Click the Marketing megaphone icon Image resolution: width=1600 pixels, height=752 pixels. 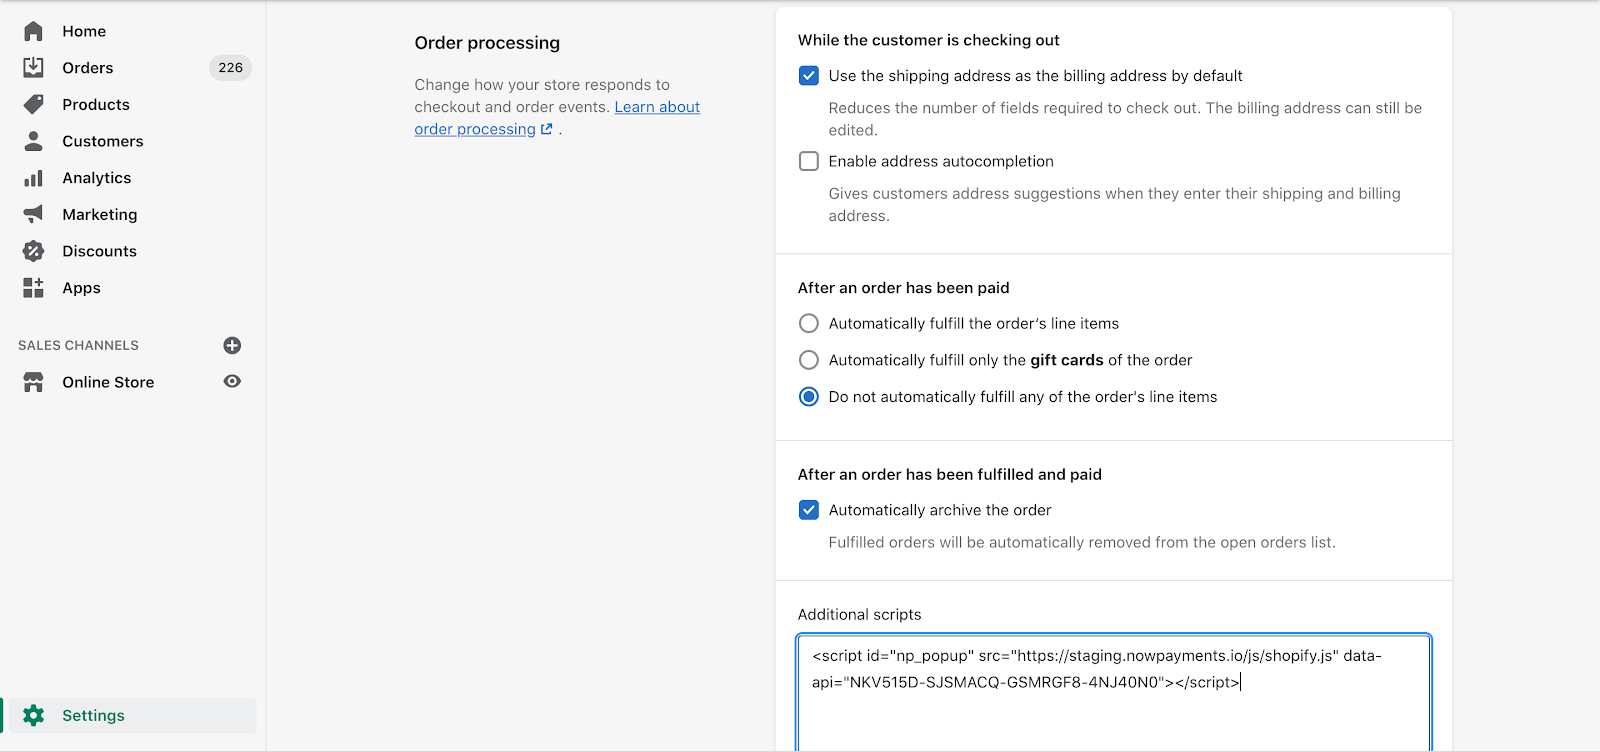[x=33, y=214]
